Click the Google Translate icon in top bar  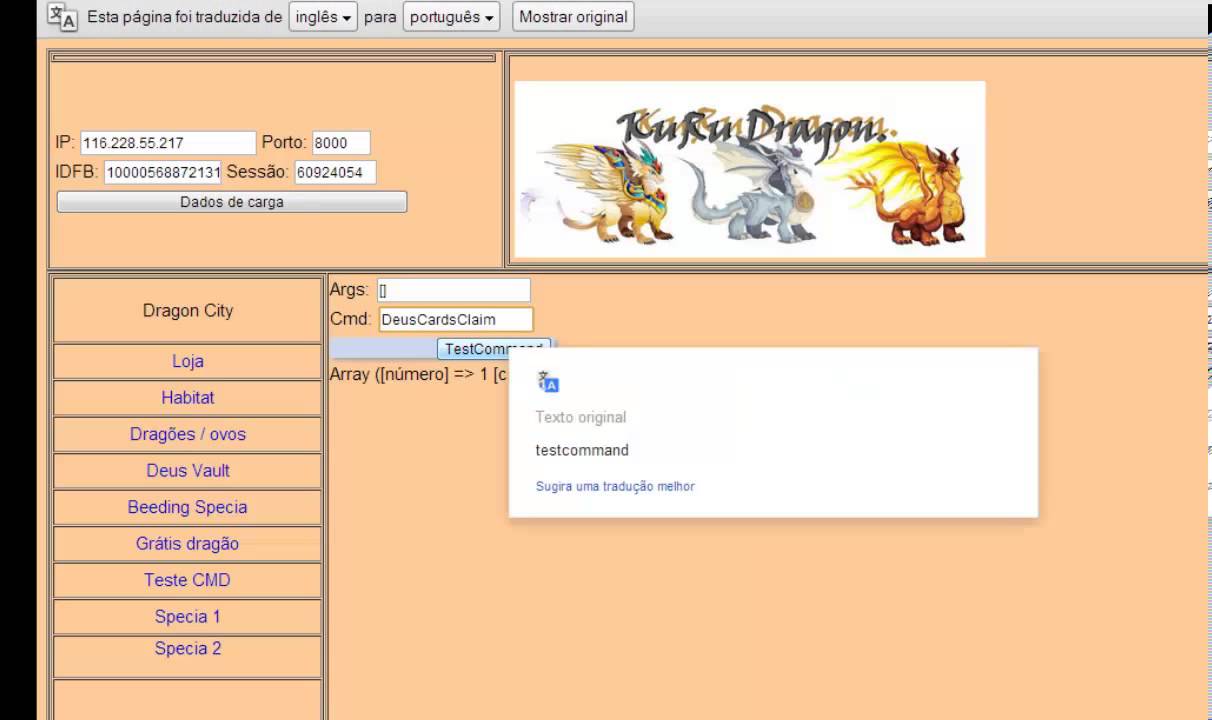click(63, 17)
